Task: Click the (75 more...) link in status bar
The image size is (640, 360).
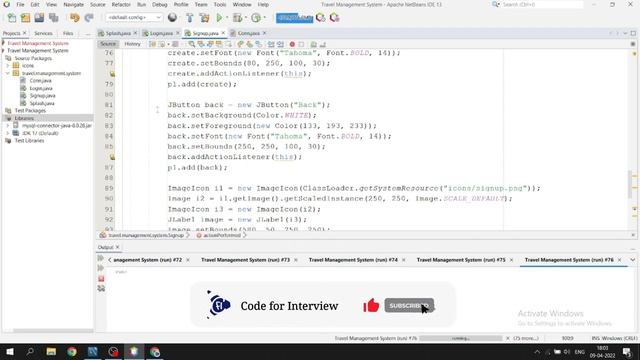Action: point(526,338)
